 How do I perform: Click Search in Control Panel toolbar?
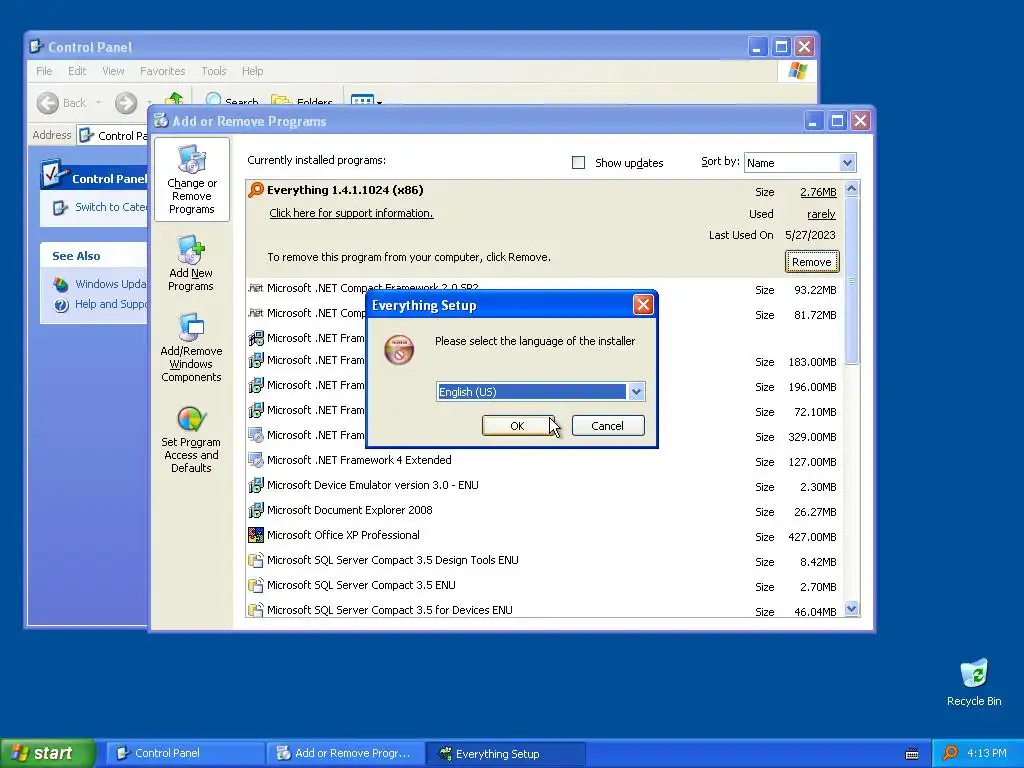(232, 101)
